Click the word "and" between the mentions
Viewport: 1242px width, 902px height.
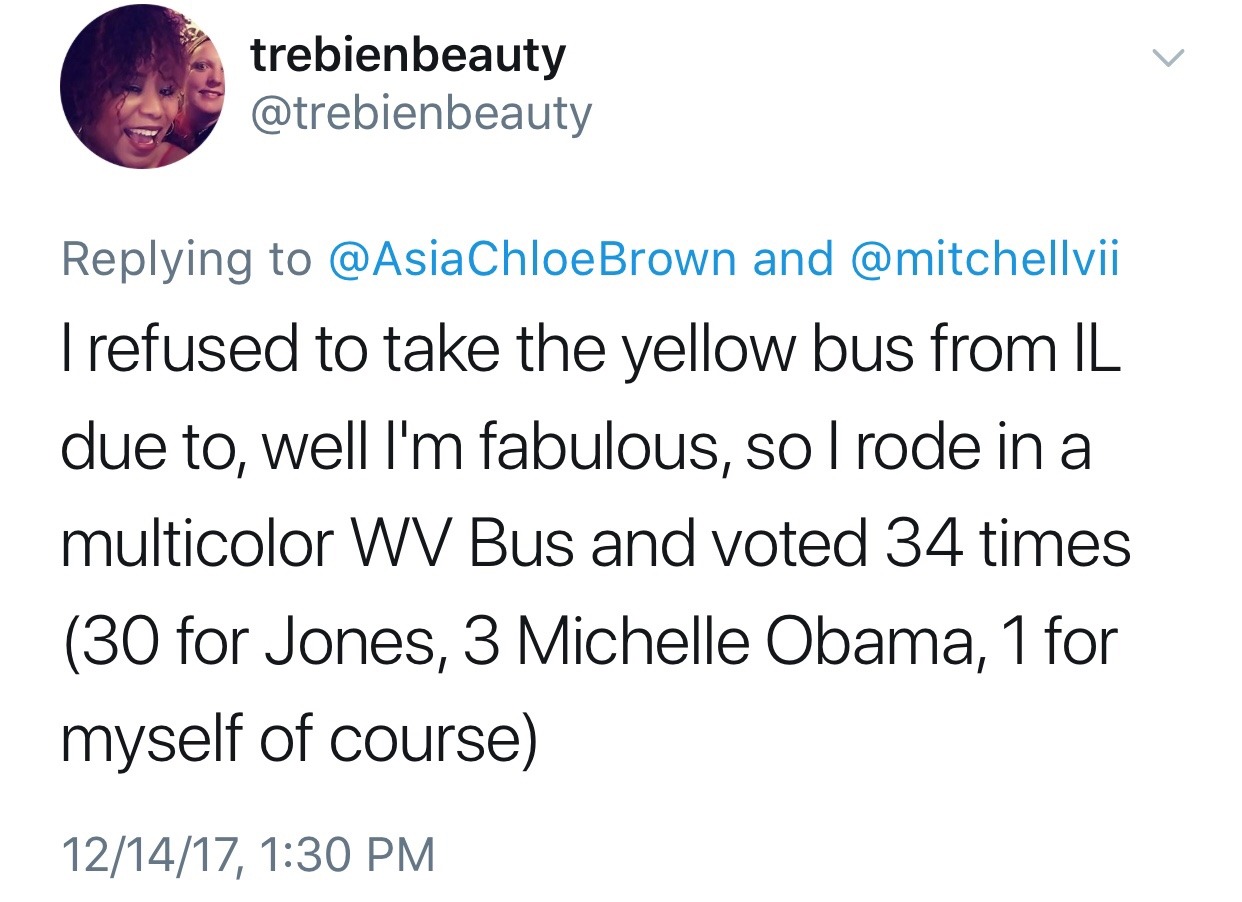point(792,260)
